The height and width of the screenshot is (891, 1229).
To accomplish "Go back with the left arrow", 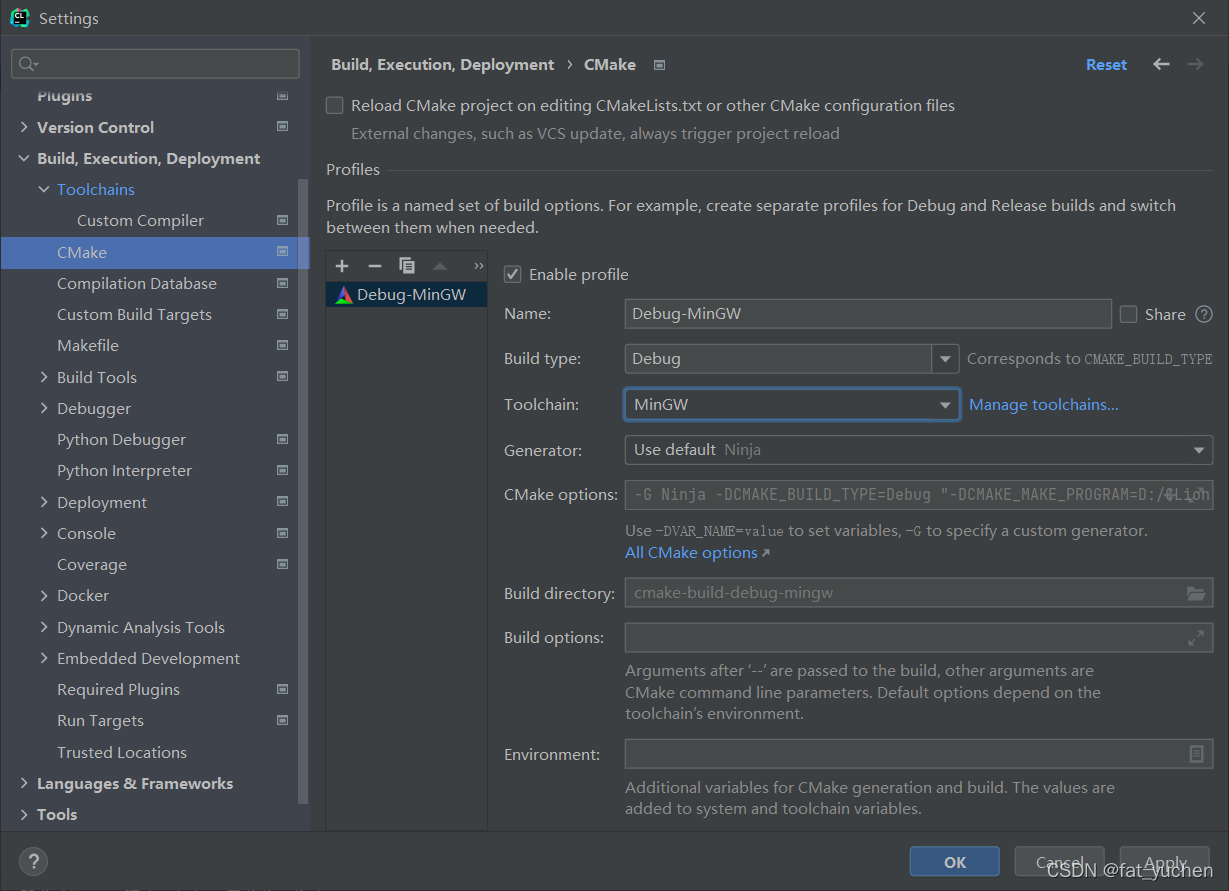I will click(x=1161, y=64).
